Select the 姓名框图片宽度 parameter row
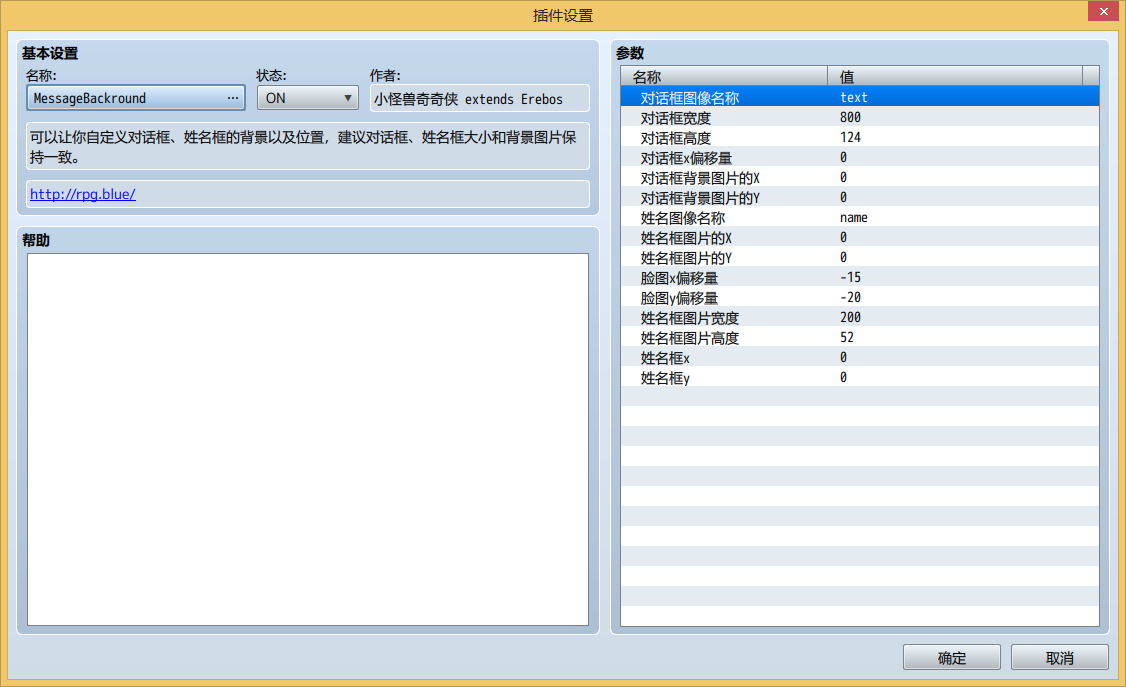1126x687 pixels. pos(860,317)
